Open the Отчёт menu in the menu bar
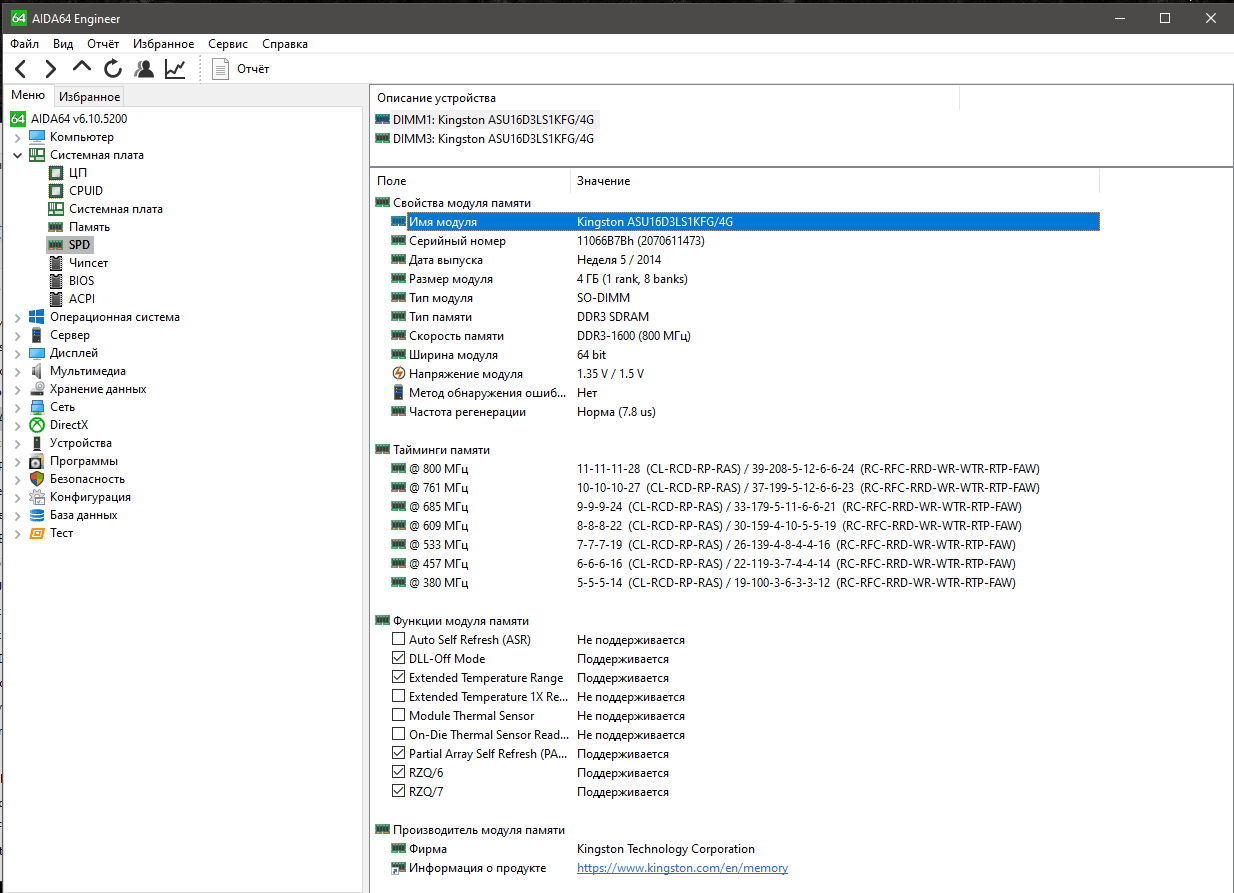Viewport: 1234px width, 893px height. click(x=103, y=44)
